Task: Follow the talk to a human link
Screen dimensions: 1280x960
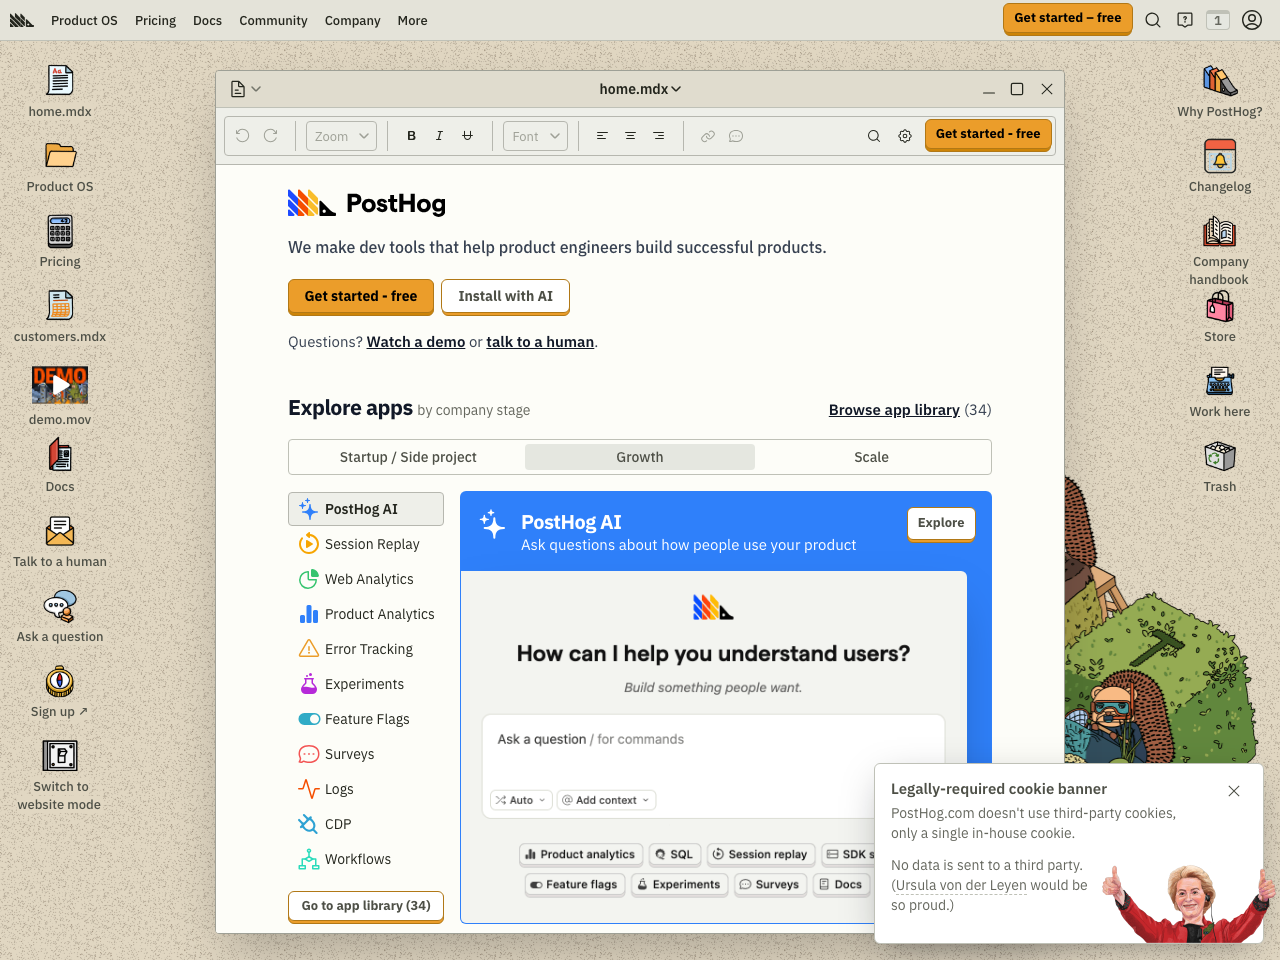Action: (540, 341)
